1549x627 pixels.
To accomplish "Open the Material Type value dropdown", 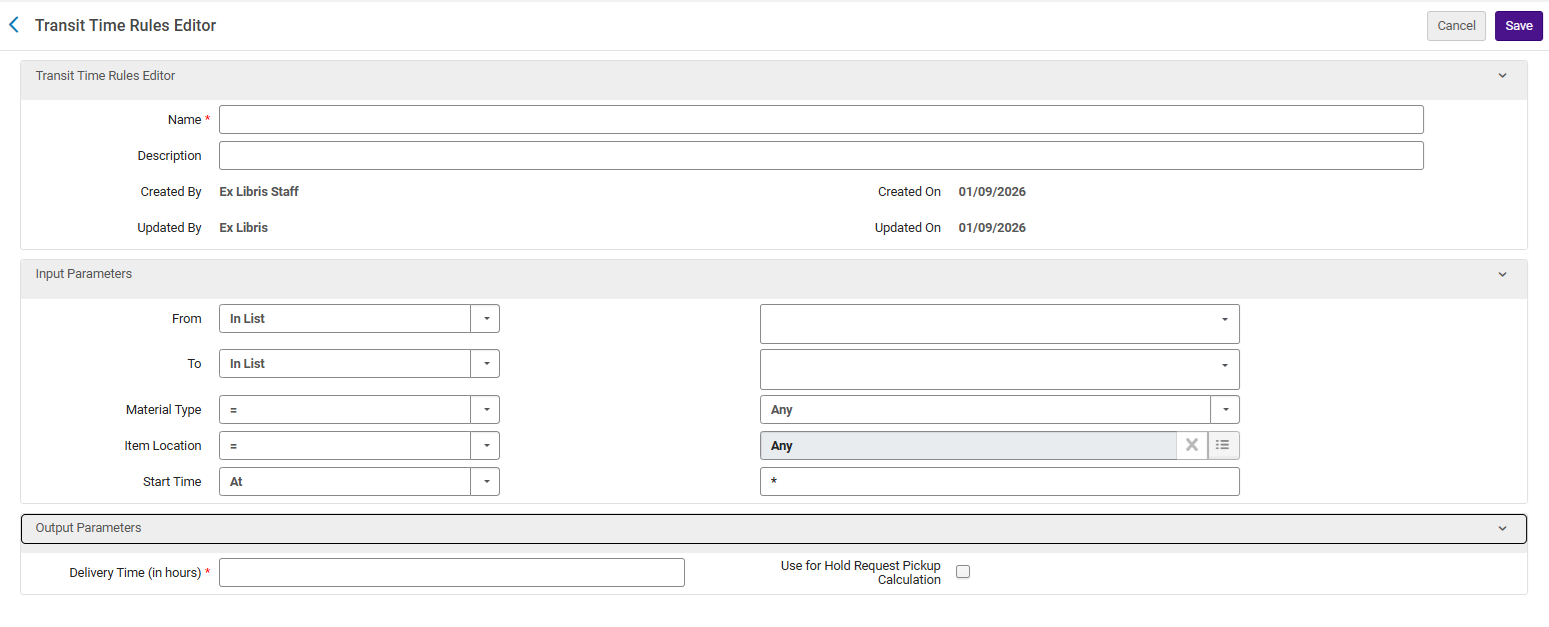I will 1225,410.
